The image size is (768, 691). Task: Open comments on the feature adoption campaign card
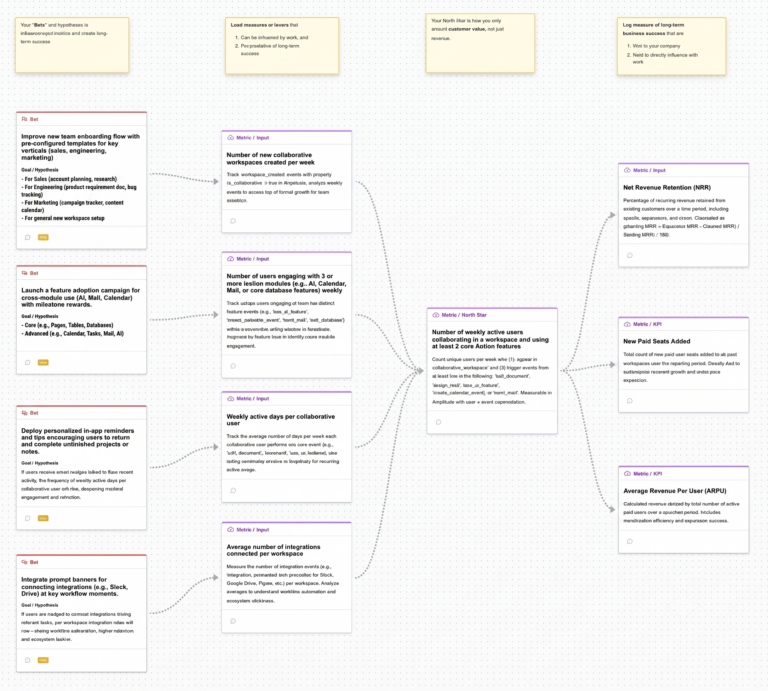(x=28, y=363)
